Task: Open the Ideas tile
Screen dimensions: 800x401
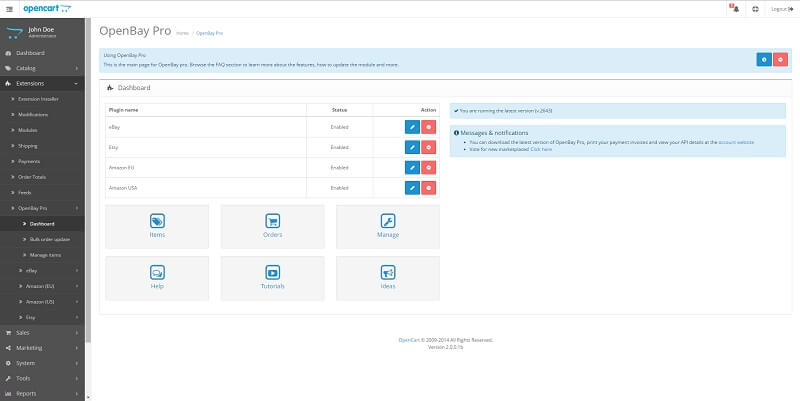Action: (x=388, y=278)
